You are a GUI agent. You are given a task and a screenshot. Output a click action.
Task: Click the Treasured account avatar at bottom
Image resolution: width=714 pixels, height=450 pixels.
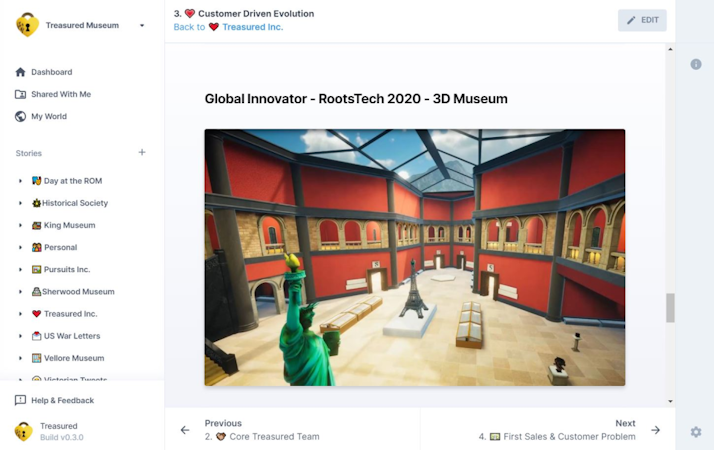click(24, 431)
